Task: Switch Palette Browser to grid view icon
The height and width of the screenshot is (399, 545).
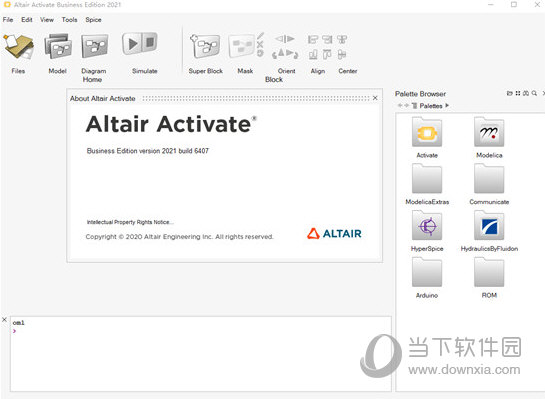Action: pos(518,93)
